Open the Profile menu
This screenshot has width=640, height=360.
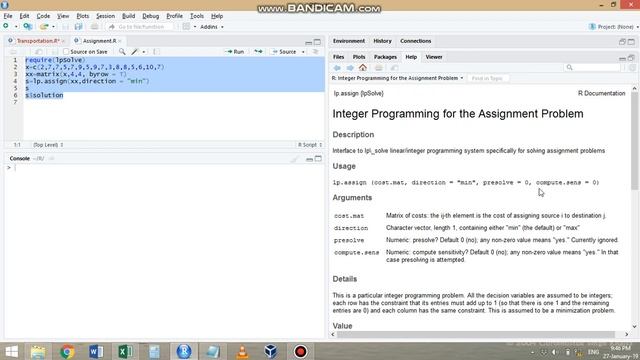pos(174,16)
